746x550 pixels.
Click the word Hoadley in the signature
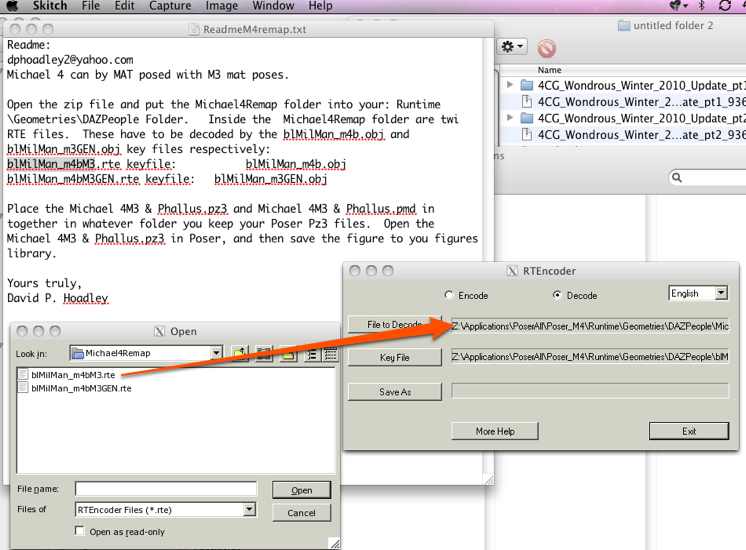pos(86,298)
